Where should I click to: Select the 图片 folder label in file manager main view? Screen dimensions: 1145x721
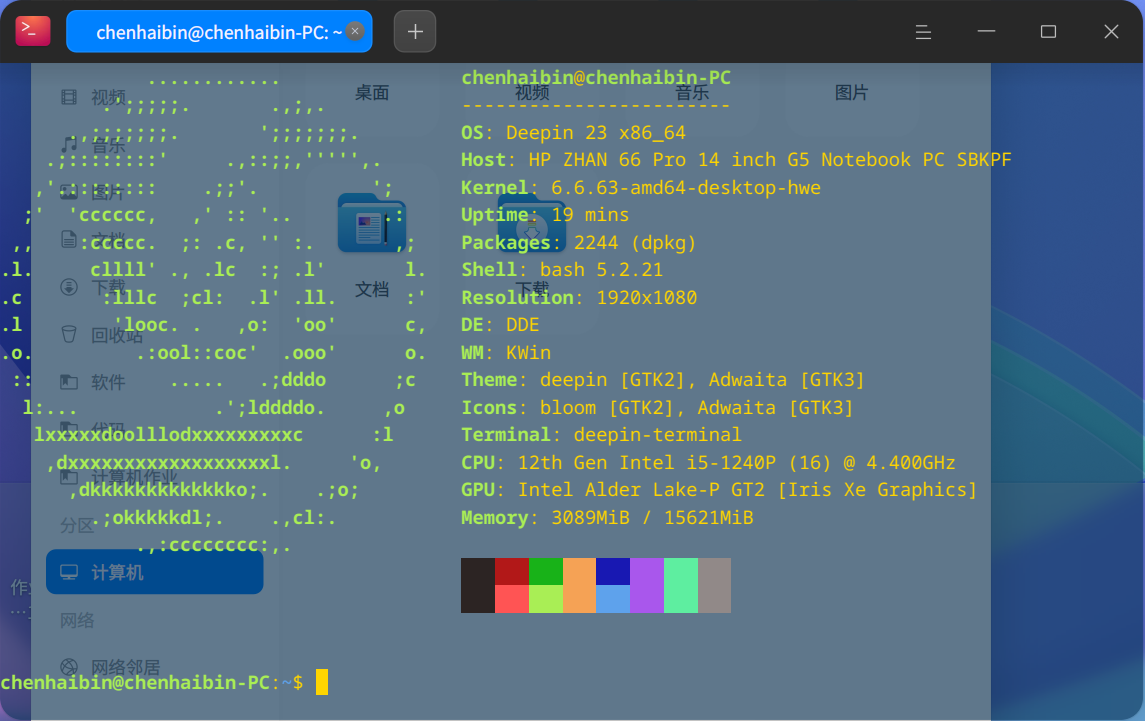[851, 93]
